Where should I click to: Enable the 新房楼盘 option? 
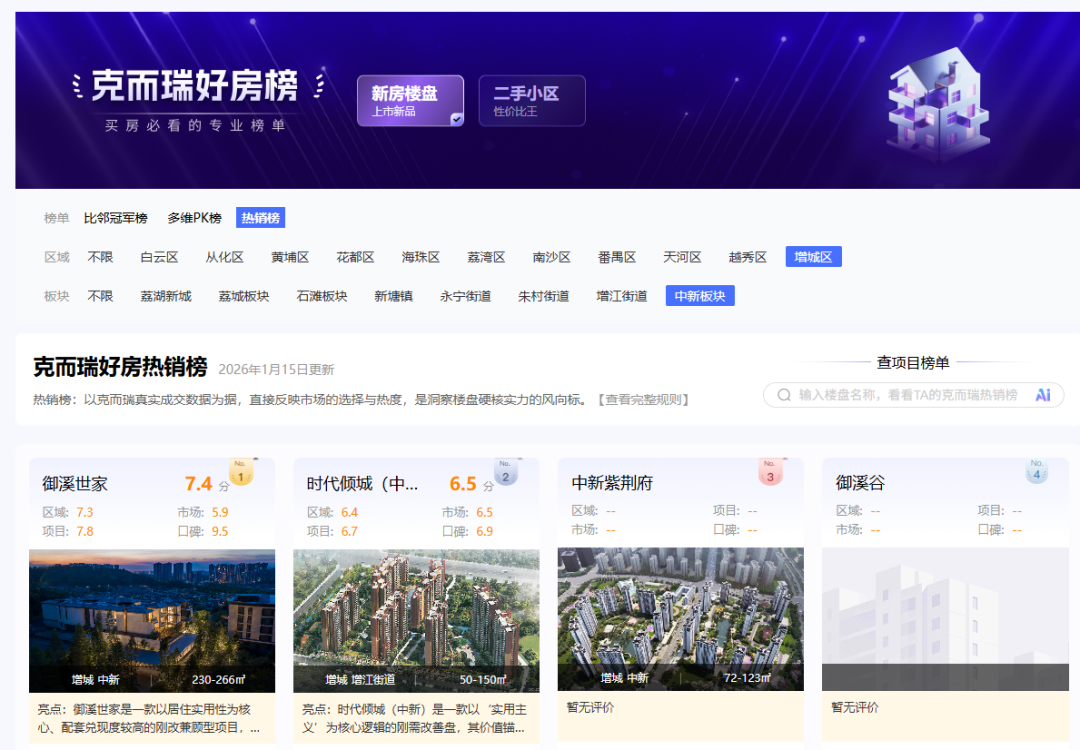point(410,100)
